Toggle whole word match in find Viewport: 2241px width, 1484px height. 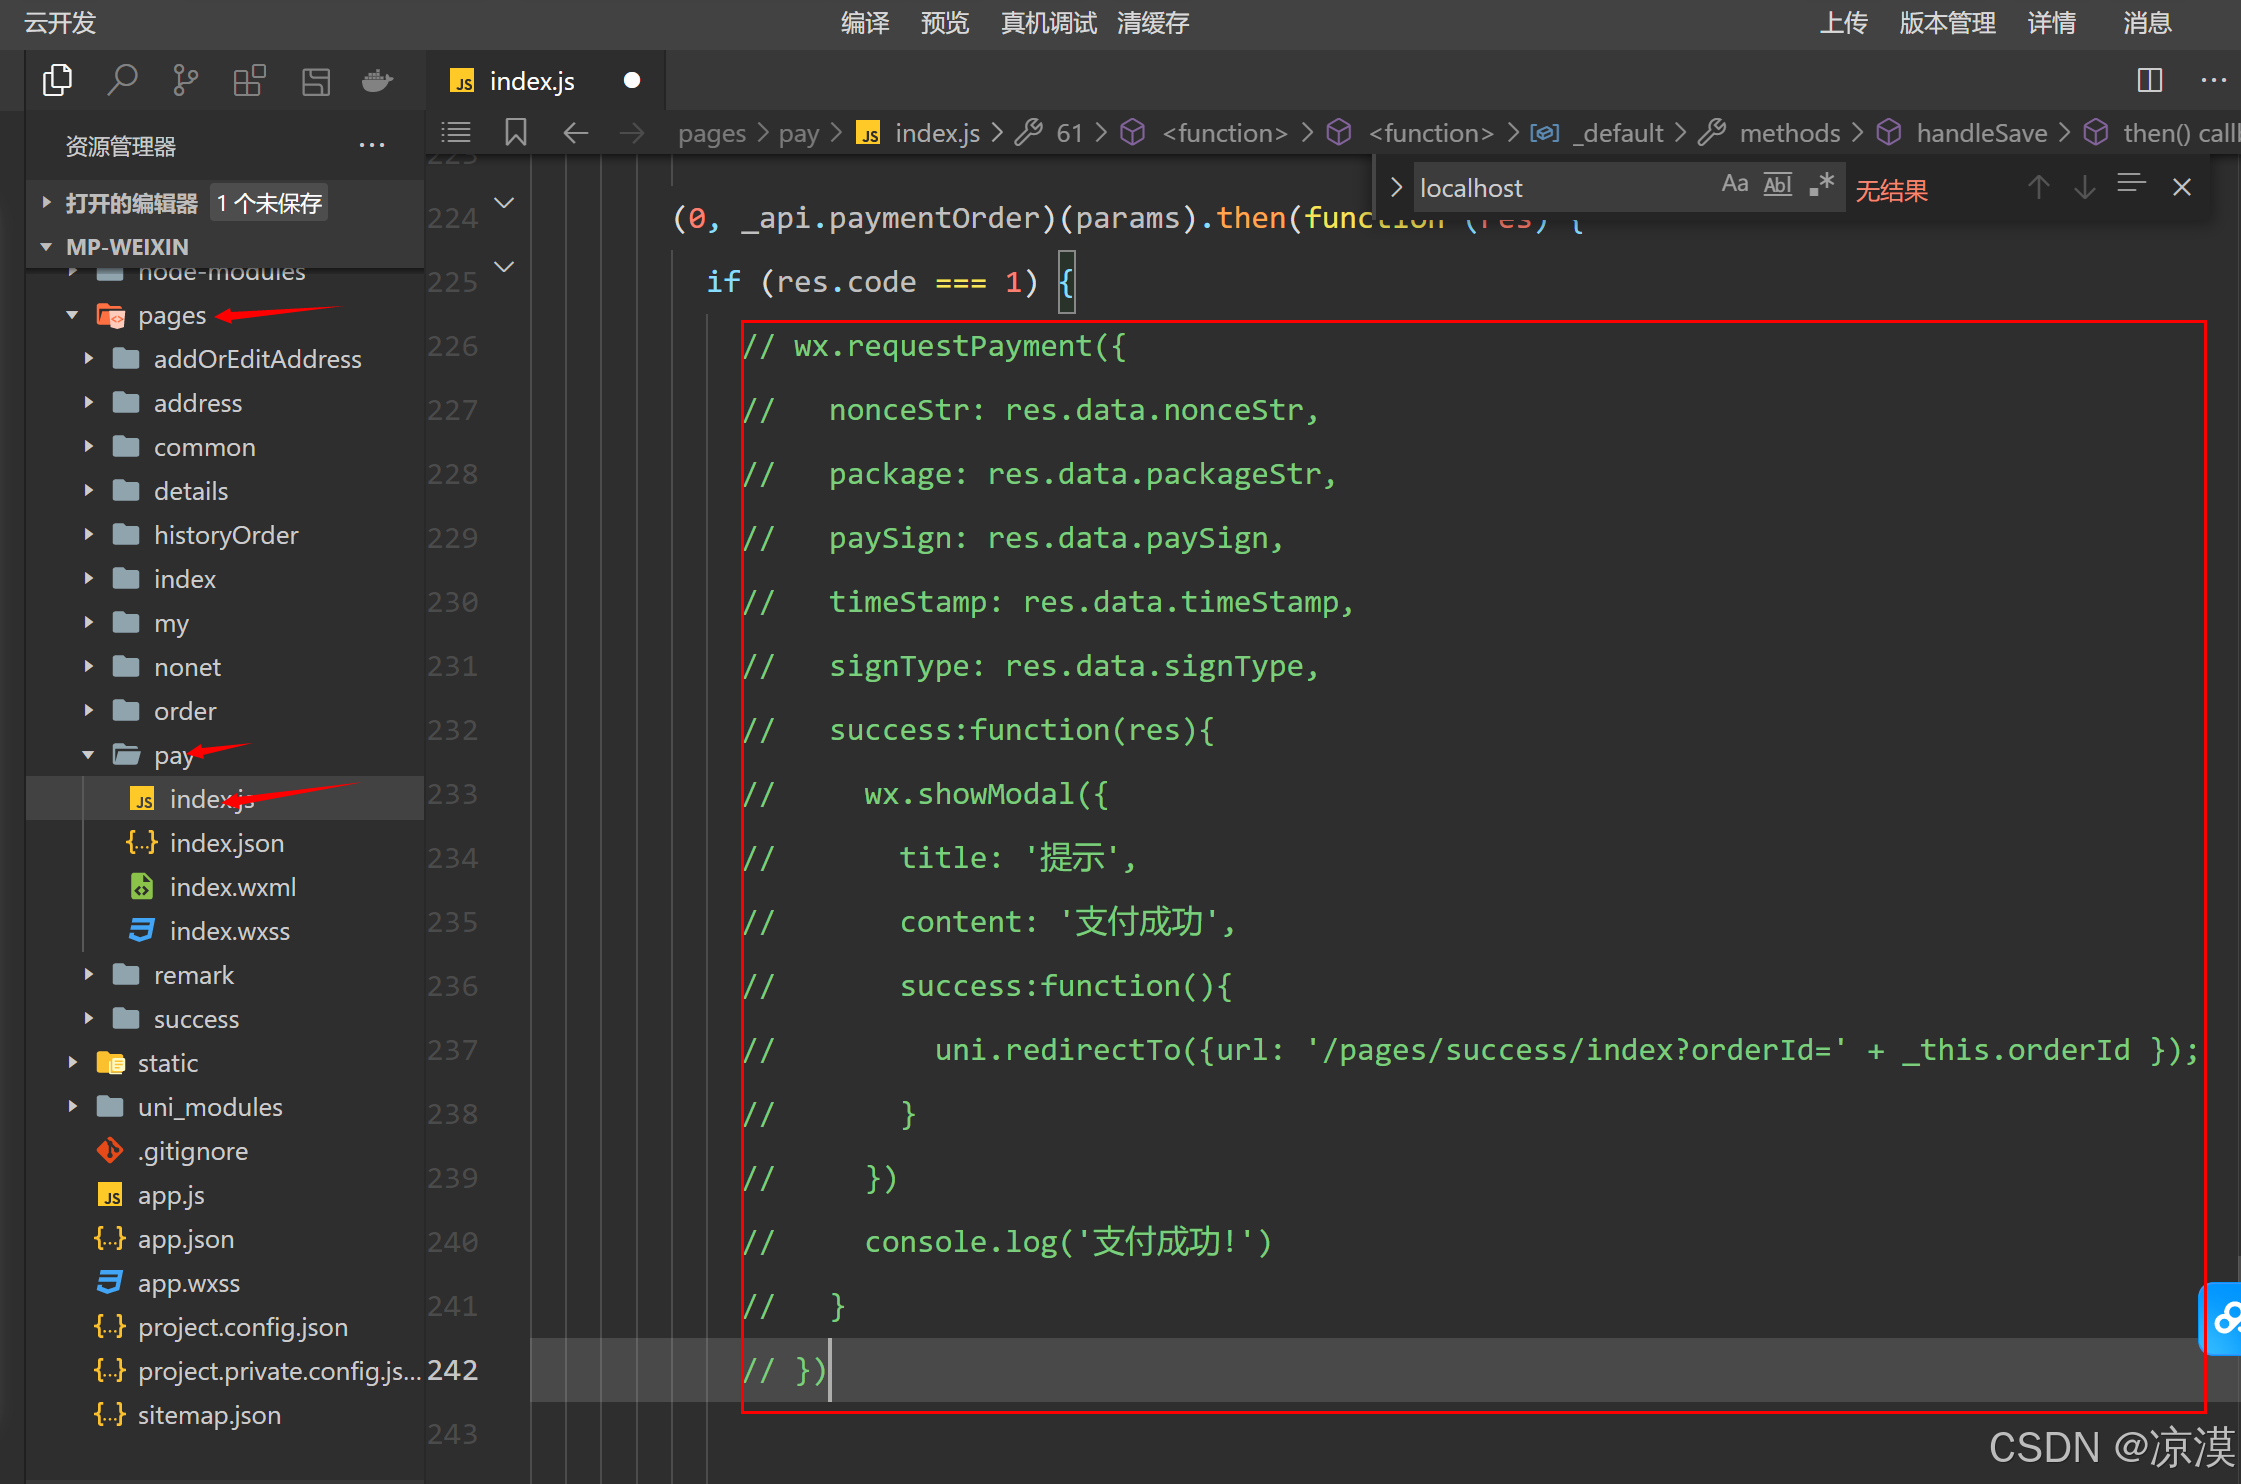(1777, 185)
